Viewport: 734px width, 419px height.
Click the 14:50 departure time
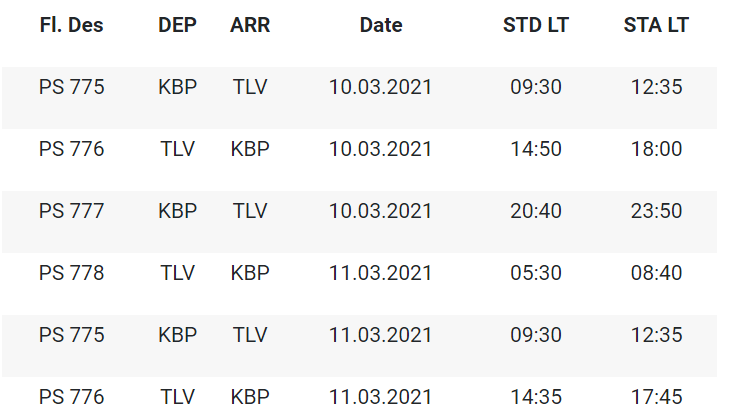click(x=536, y=149)
